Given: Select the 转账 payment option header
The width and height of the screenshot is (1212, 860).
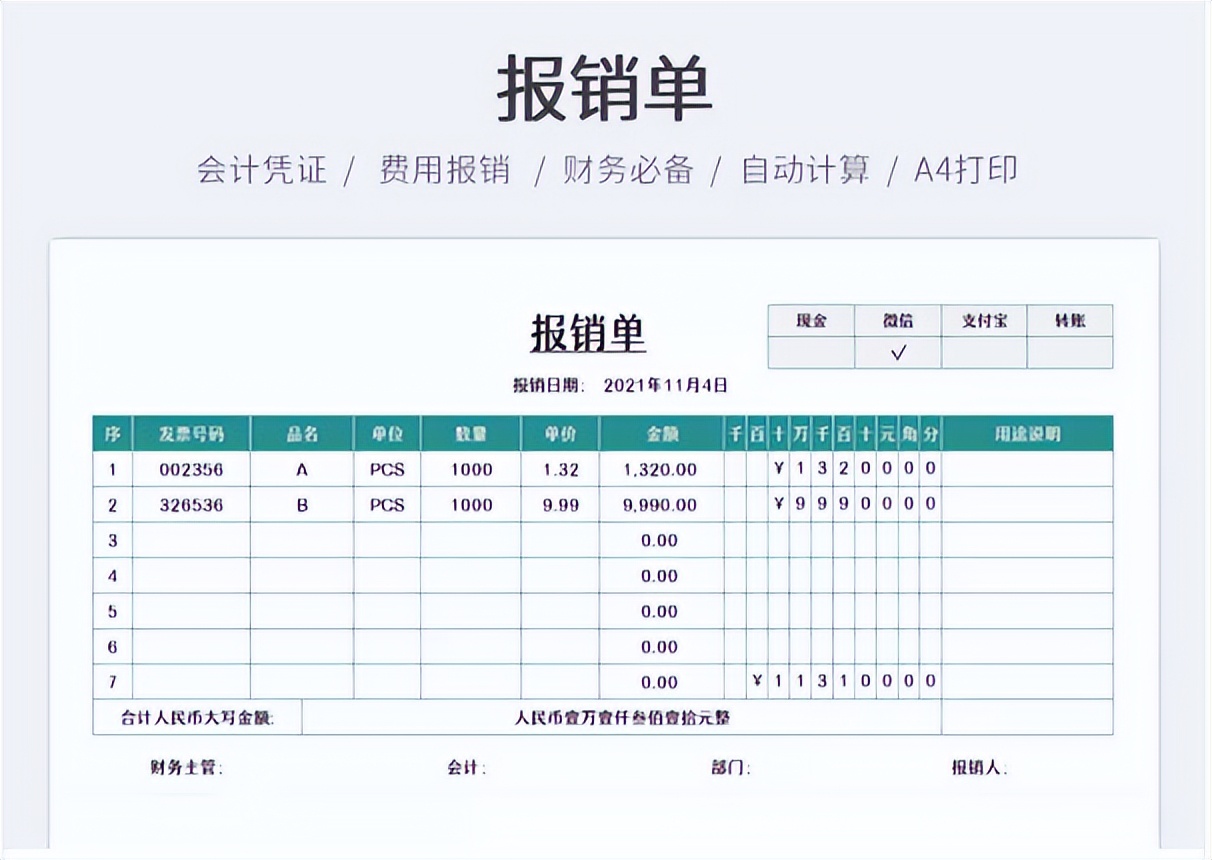Looking at the screenshot, I should pos(1068,320).
